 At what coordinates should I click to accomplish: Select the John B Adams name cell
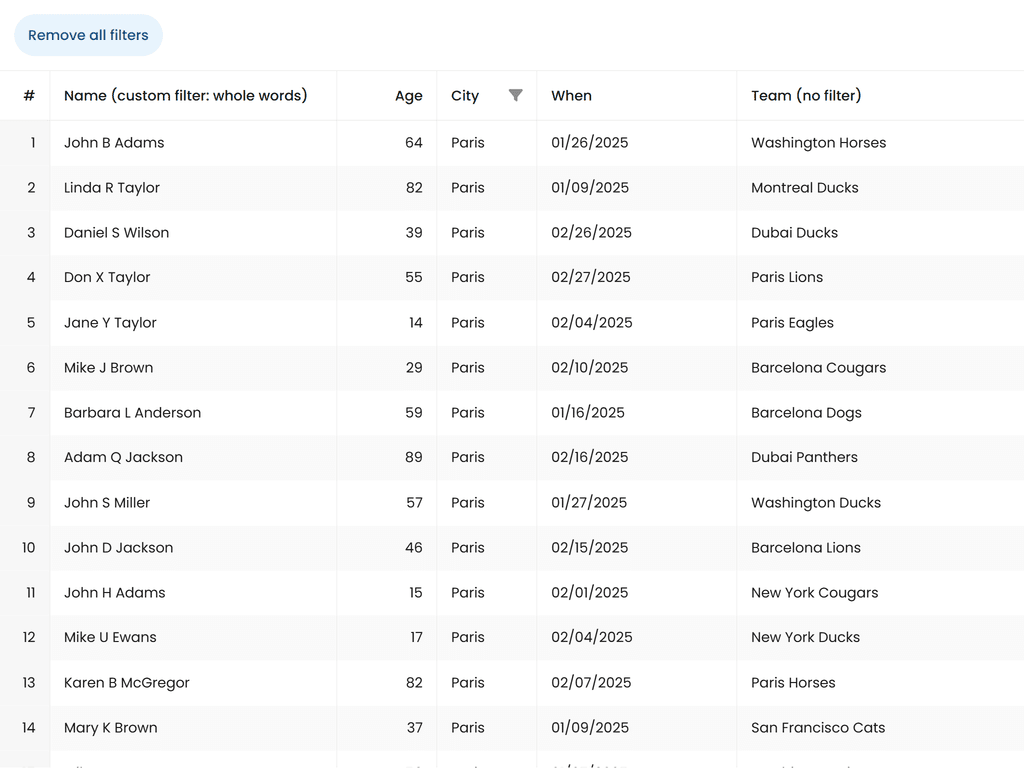point(114,143)
